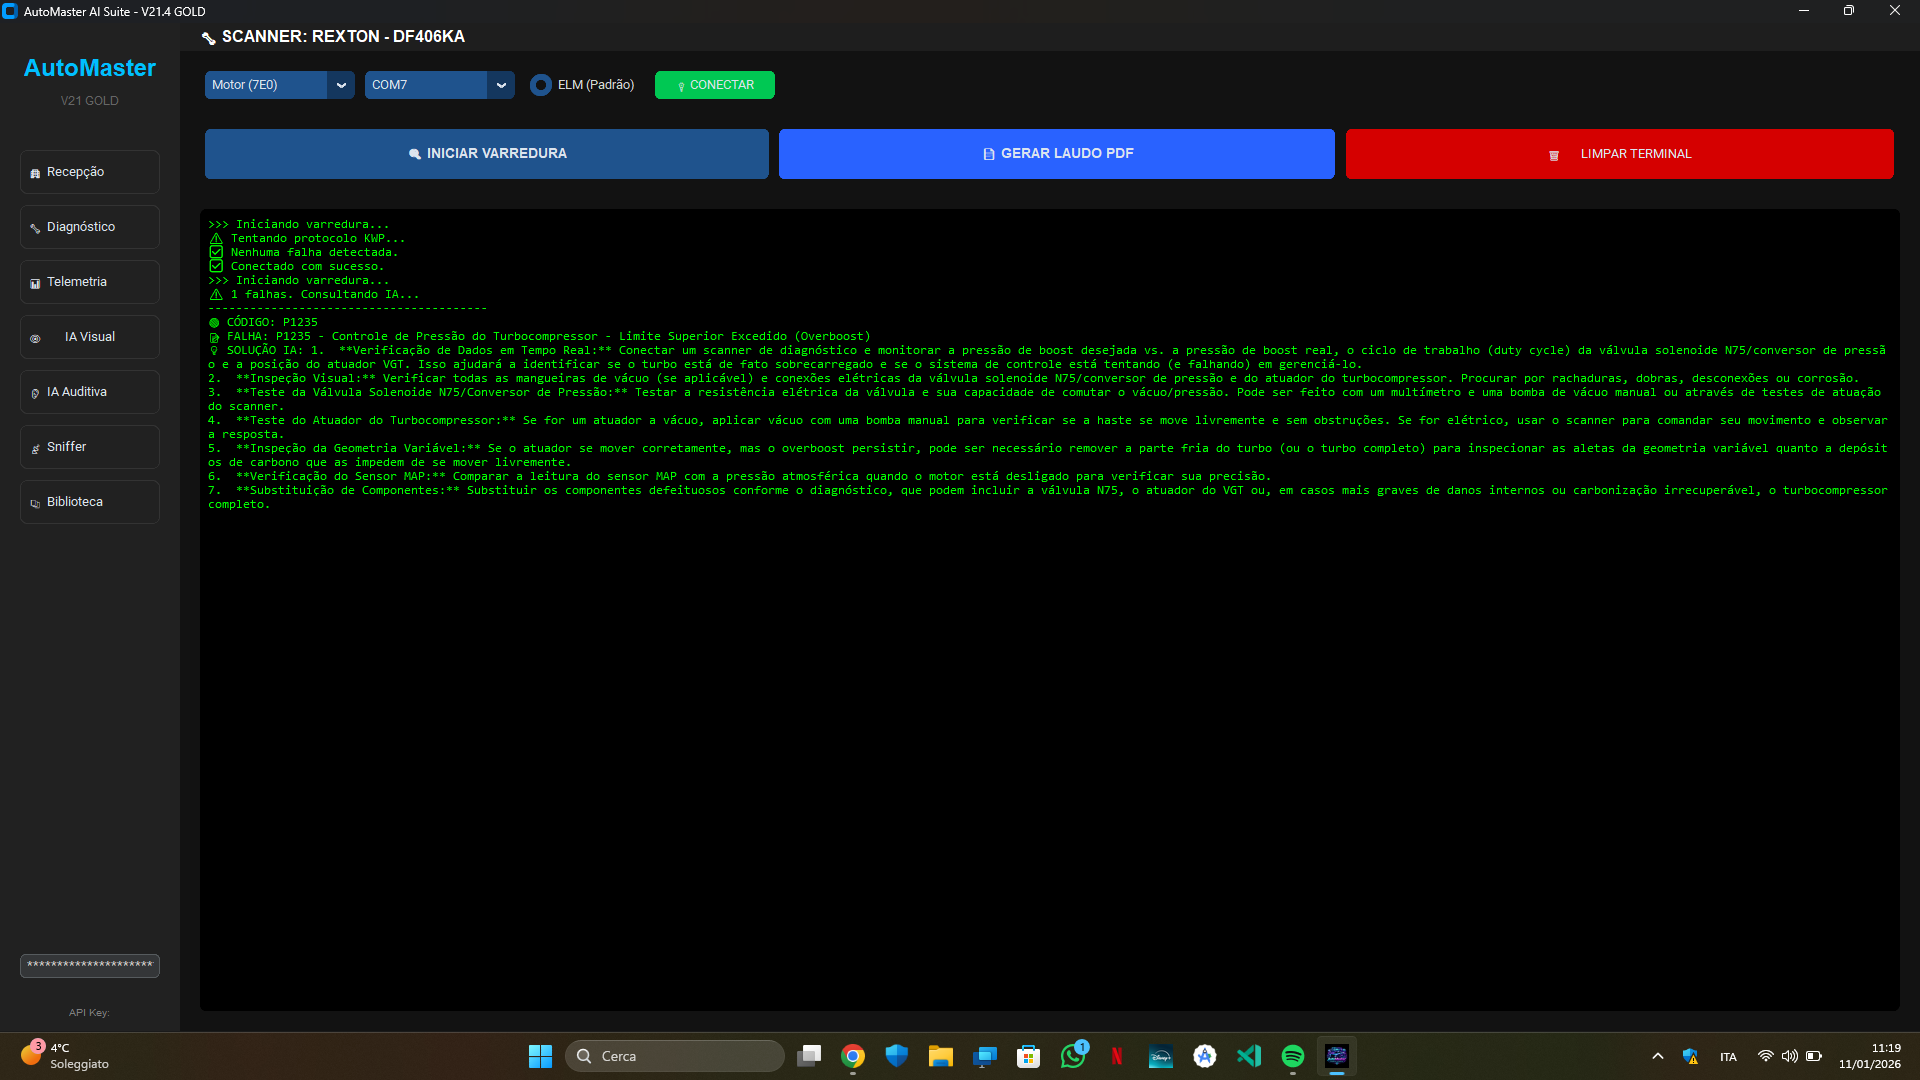Click the trash icon on LIMPAR TERMINAL
1920x1080 pixels.
(1553, 155)
